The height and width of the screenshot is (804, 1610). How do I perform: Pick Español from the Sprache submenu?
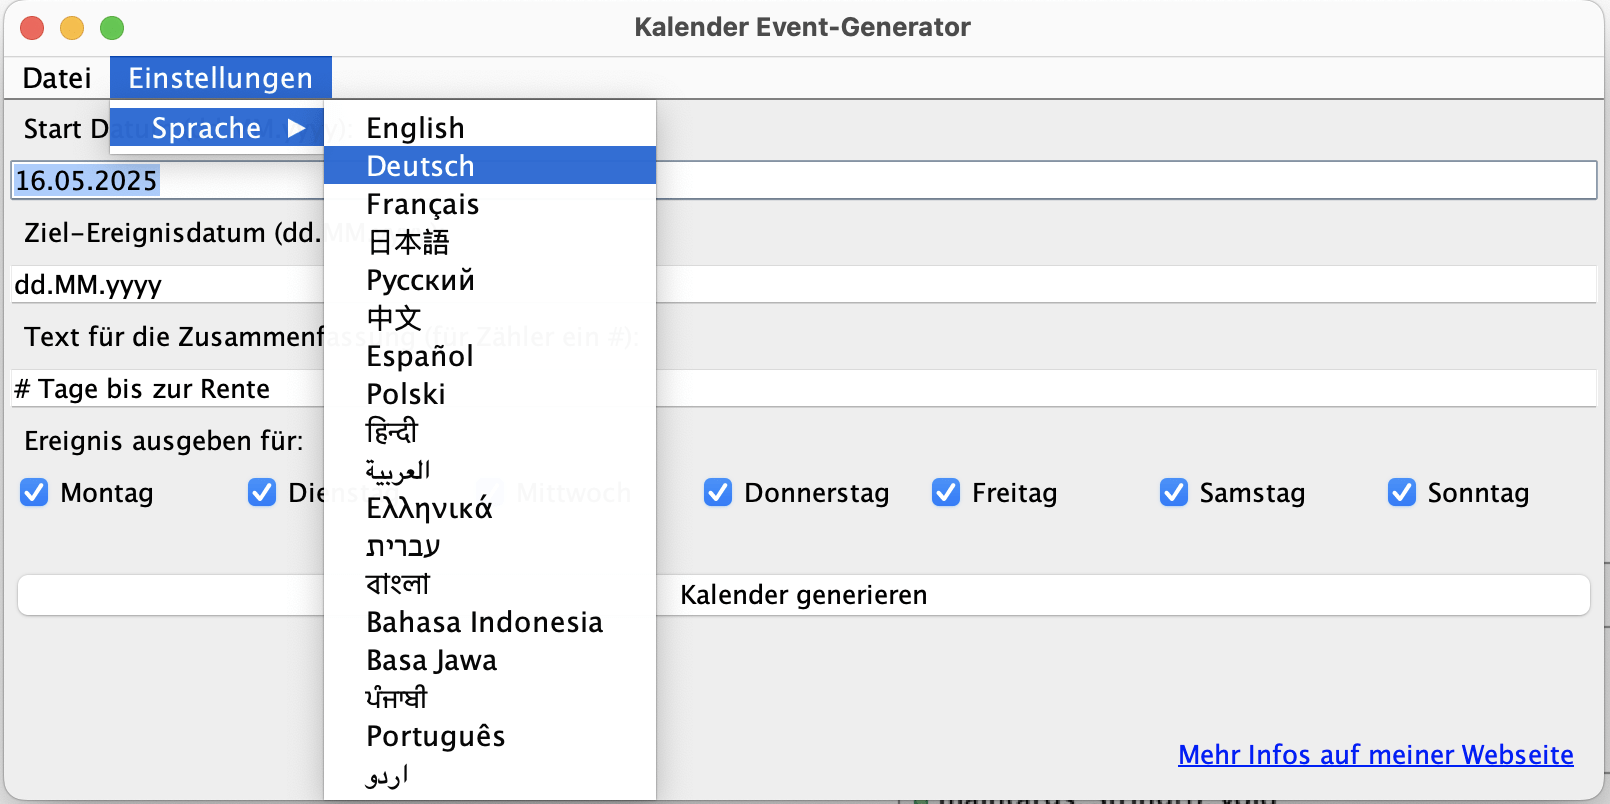pos(419,356)
